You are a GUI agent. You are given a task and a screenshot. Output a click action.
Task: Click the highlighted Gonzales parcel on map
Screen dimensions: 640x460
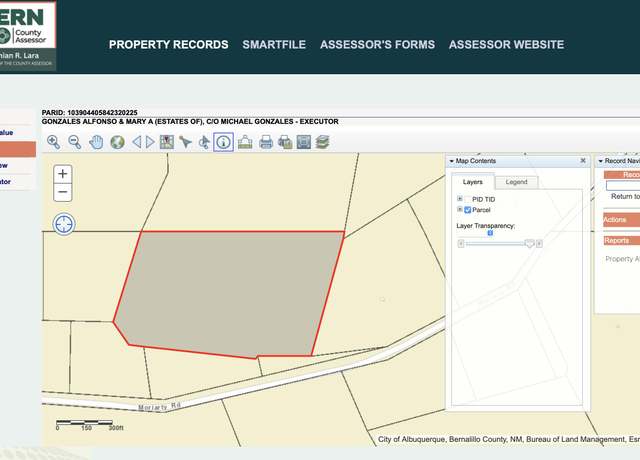click(x=229, y=292)
